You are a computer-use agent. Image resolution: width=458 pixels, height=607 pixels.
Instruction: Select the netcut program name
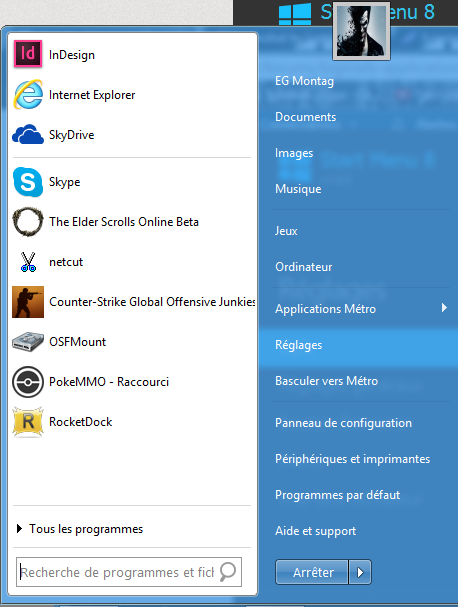pos(66,262)
